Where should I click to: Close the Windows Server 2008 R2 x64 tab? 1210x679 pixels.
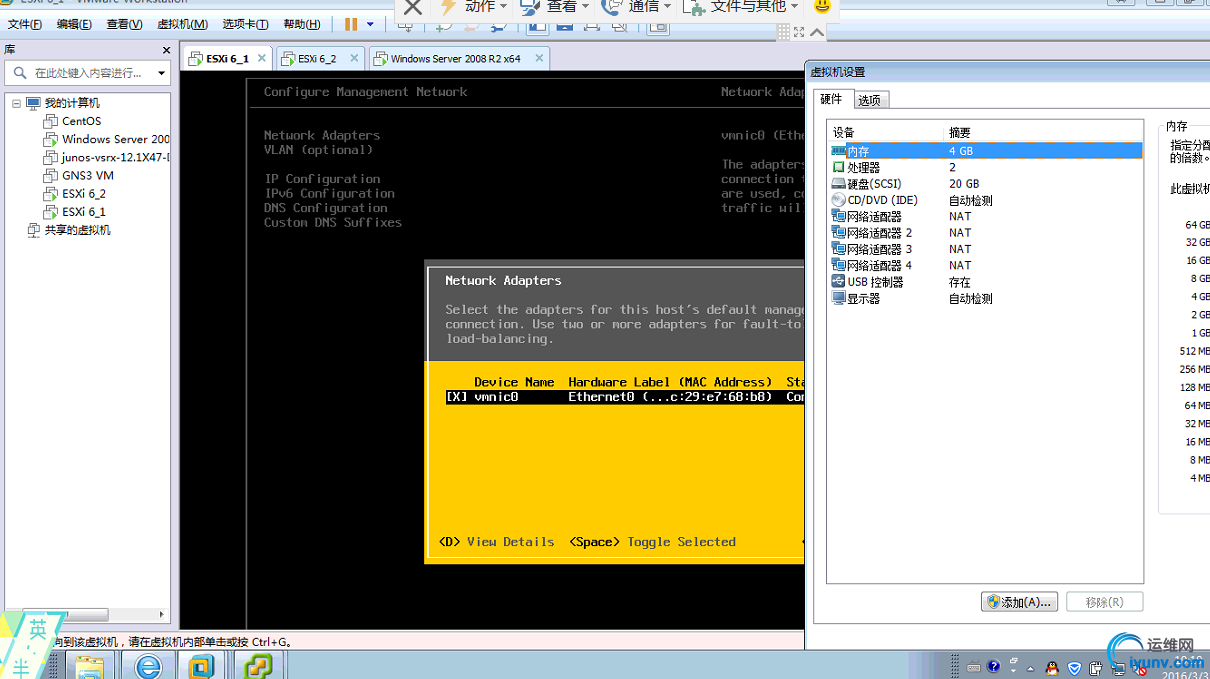point(539,58)
